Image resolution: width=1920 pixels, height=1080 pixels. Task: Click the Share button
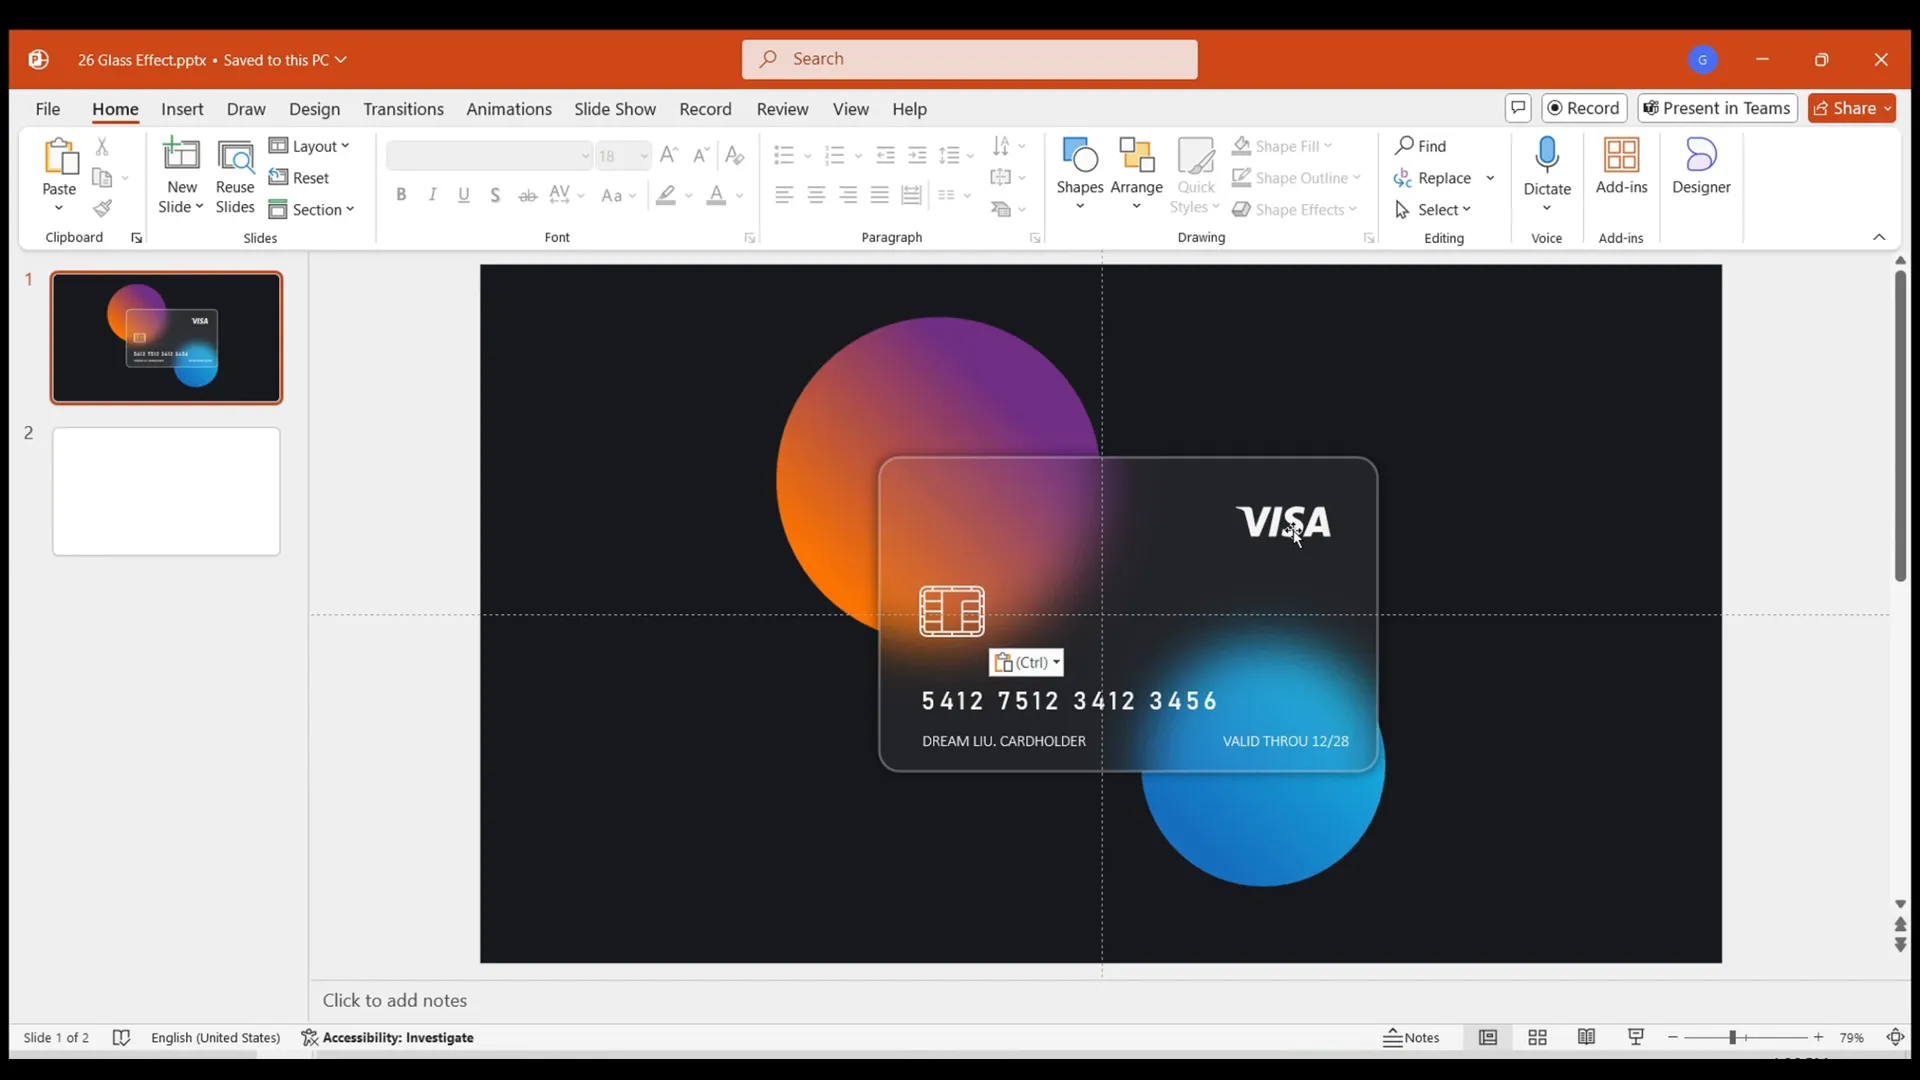1852,108
